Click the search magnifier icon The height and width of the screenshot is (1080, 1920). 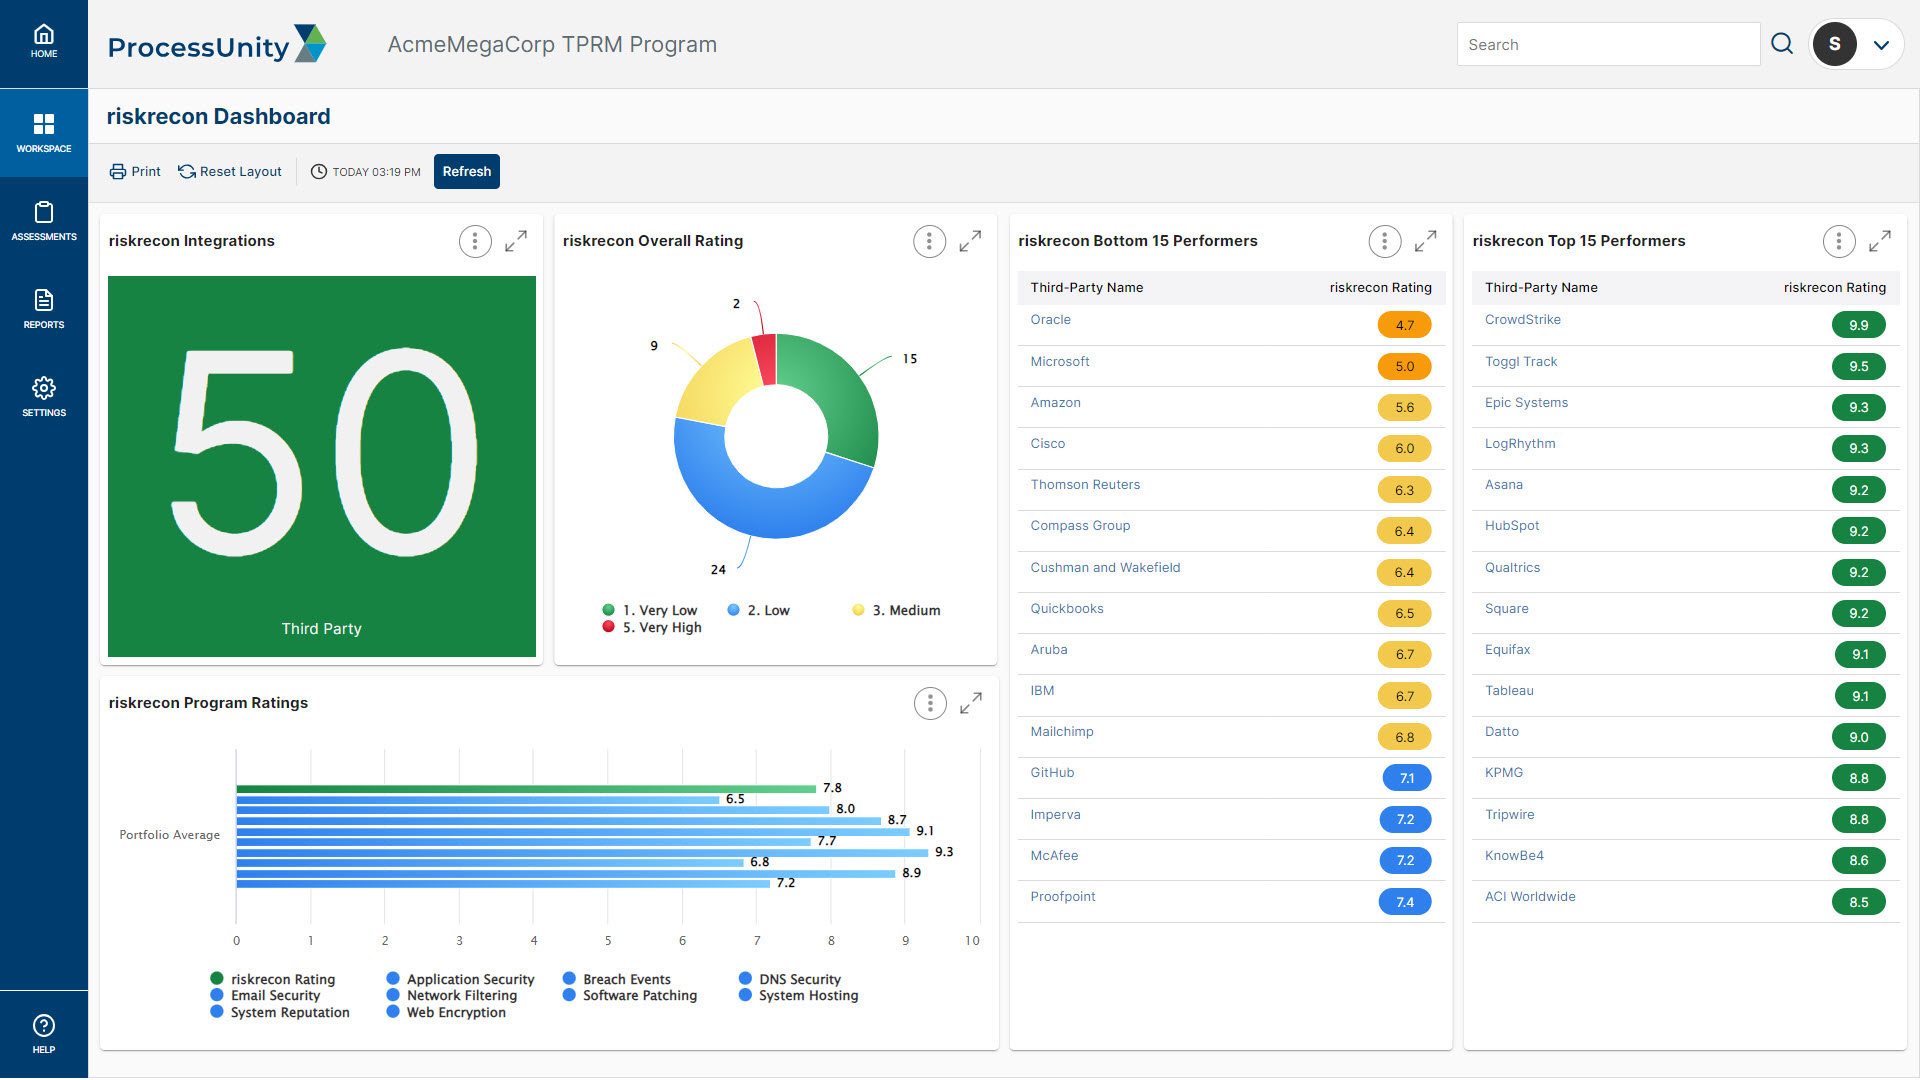click(x=1782, y=44)
